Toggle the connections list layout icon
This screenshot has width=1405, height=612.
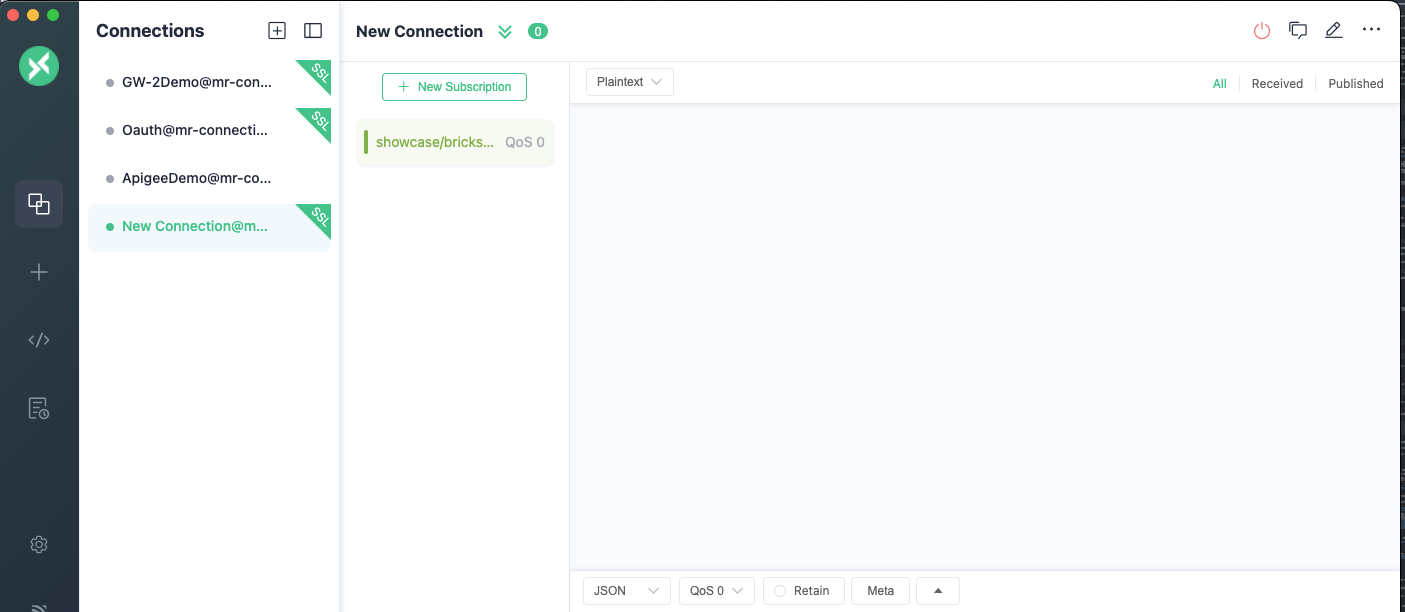(x=313, y=31)
